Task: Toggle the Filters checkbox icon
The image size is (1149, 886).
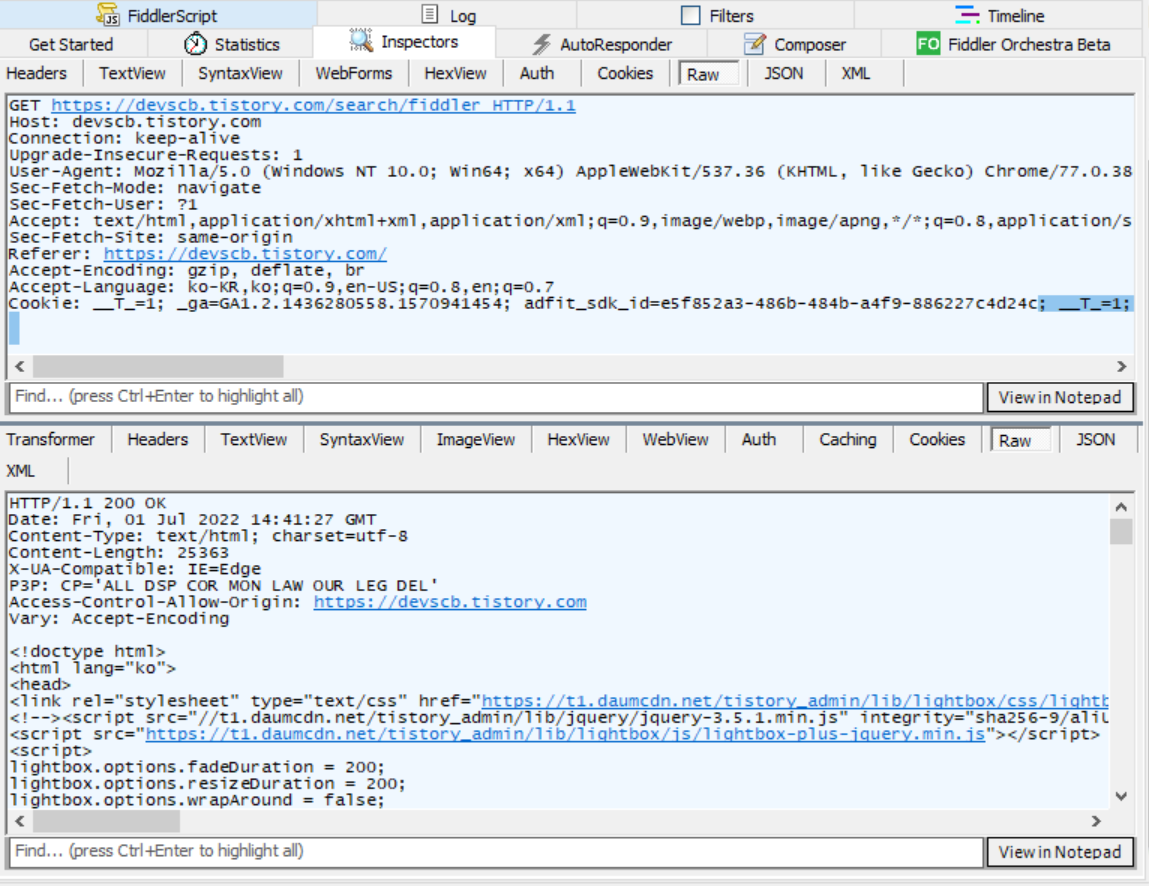Action: click(x=689, y=14)
